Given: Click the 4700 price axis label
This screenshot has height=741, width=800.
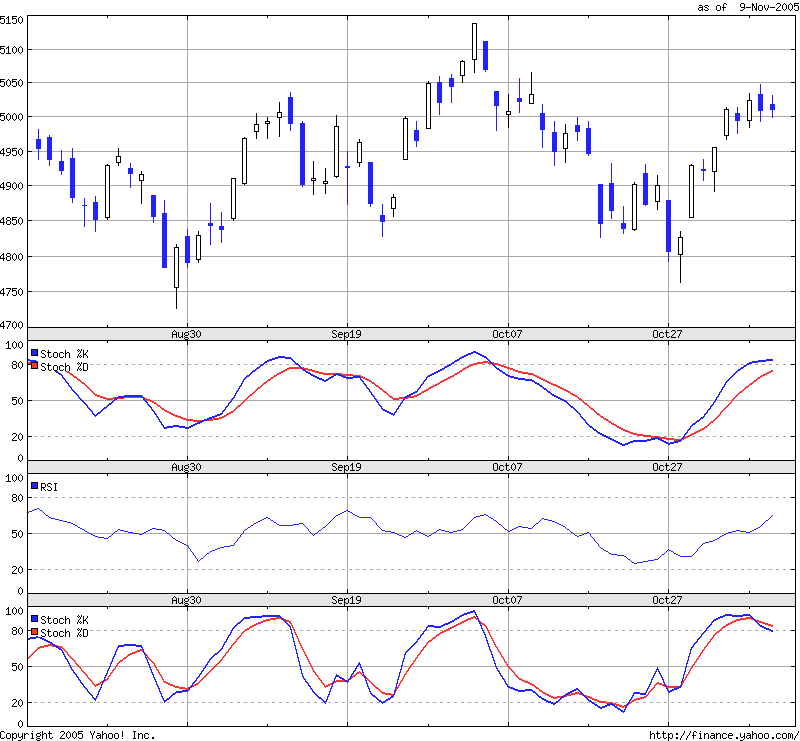Looking at the screenshot, I should coord(12,325).
